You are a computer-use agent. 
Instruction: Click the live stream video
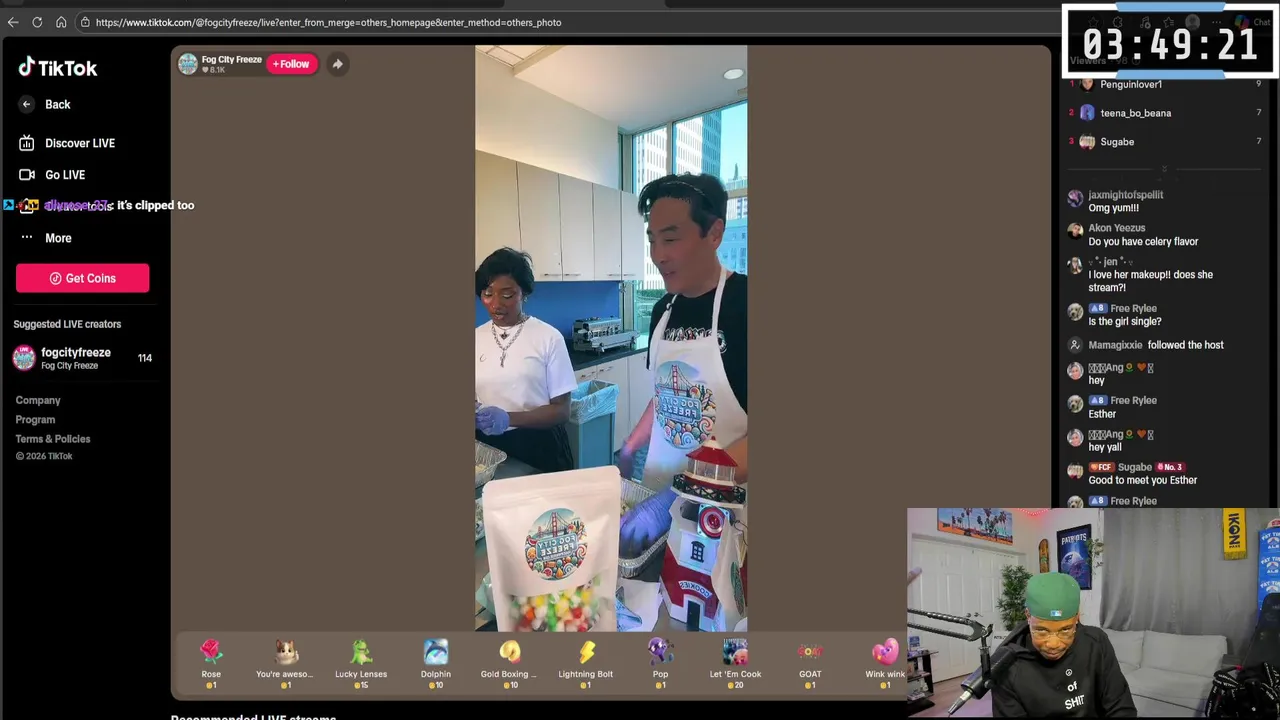(611, 338)
